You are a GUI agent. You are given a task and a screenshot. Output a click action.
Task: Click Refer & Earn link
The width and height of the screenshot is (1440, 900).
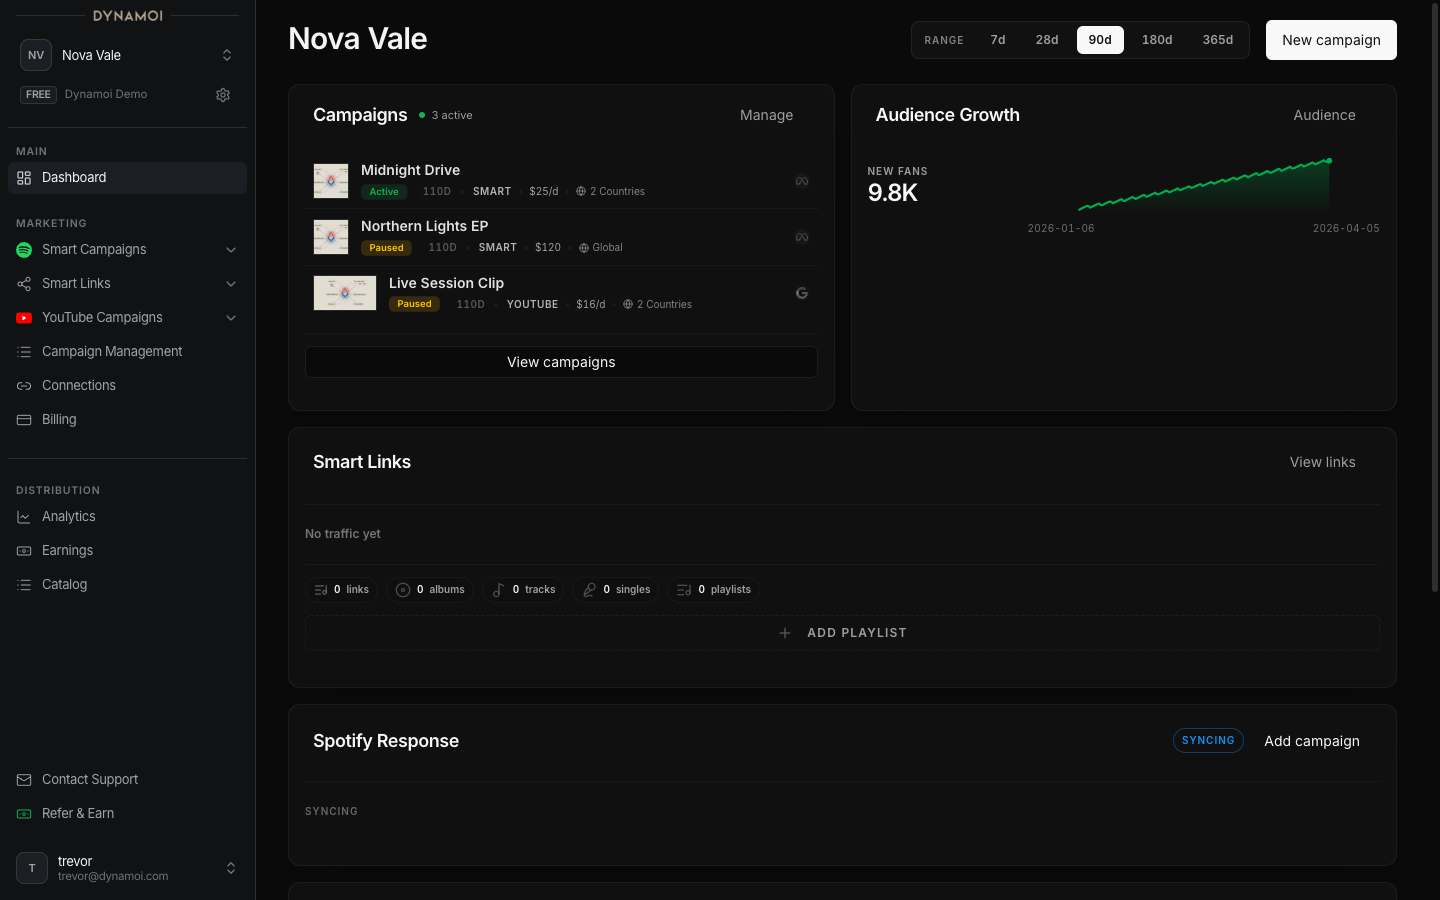click(x=127, y=814)
